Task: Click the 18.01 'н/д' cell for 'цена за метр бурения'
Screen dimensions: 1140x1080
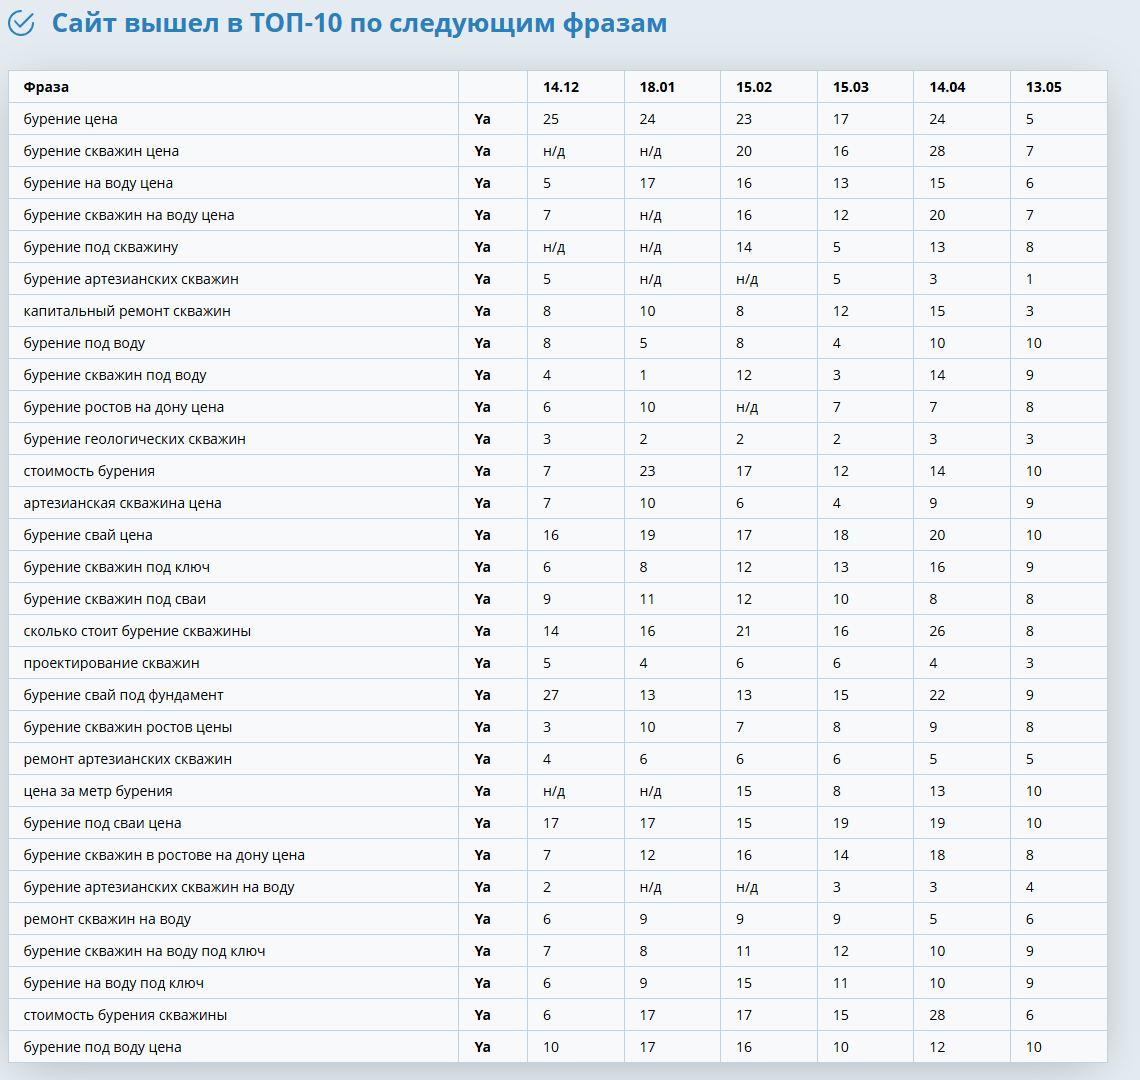Action: tap(650, 791)
